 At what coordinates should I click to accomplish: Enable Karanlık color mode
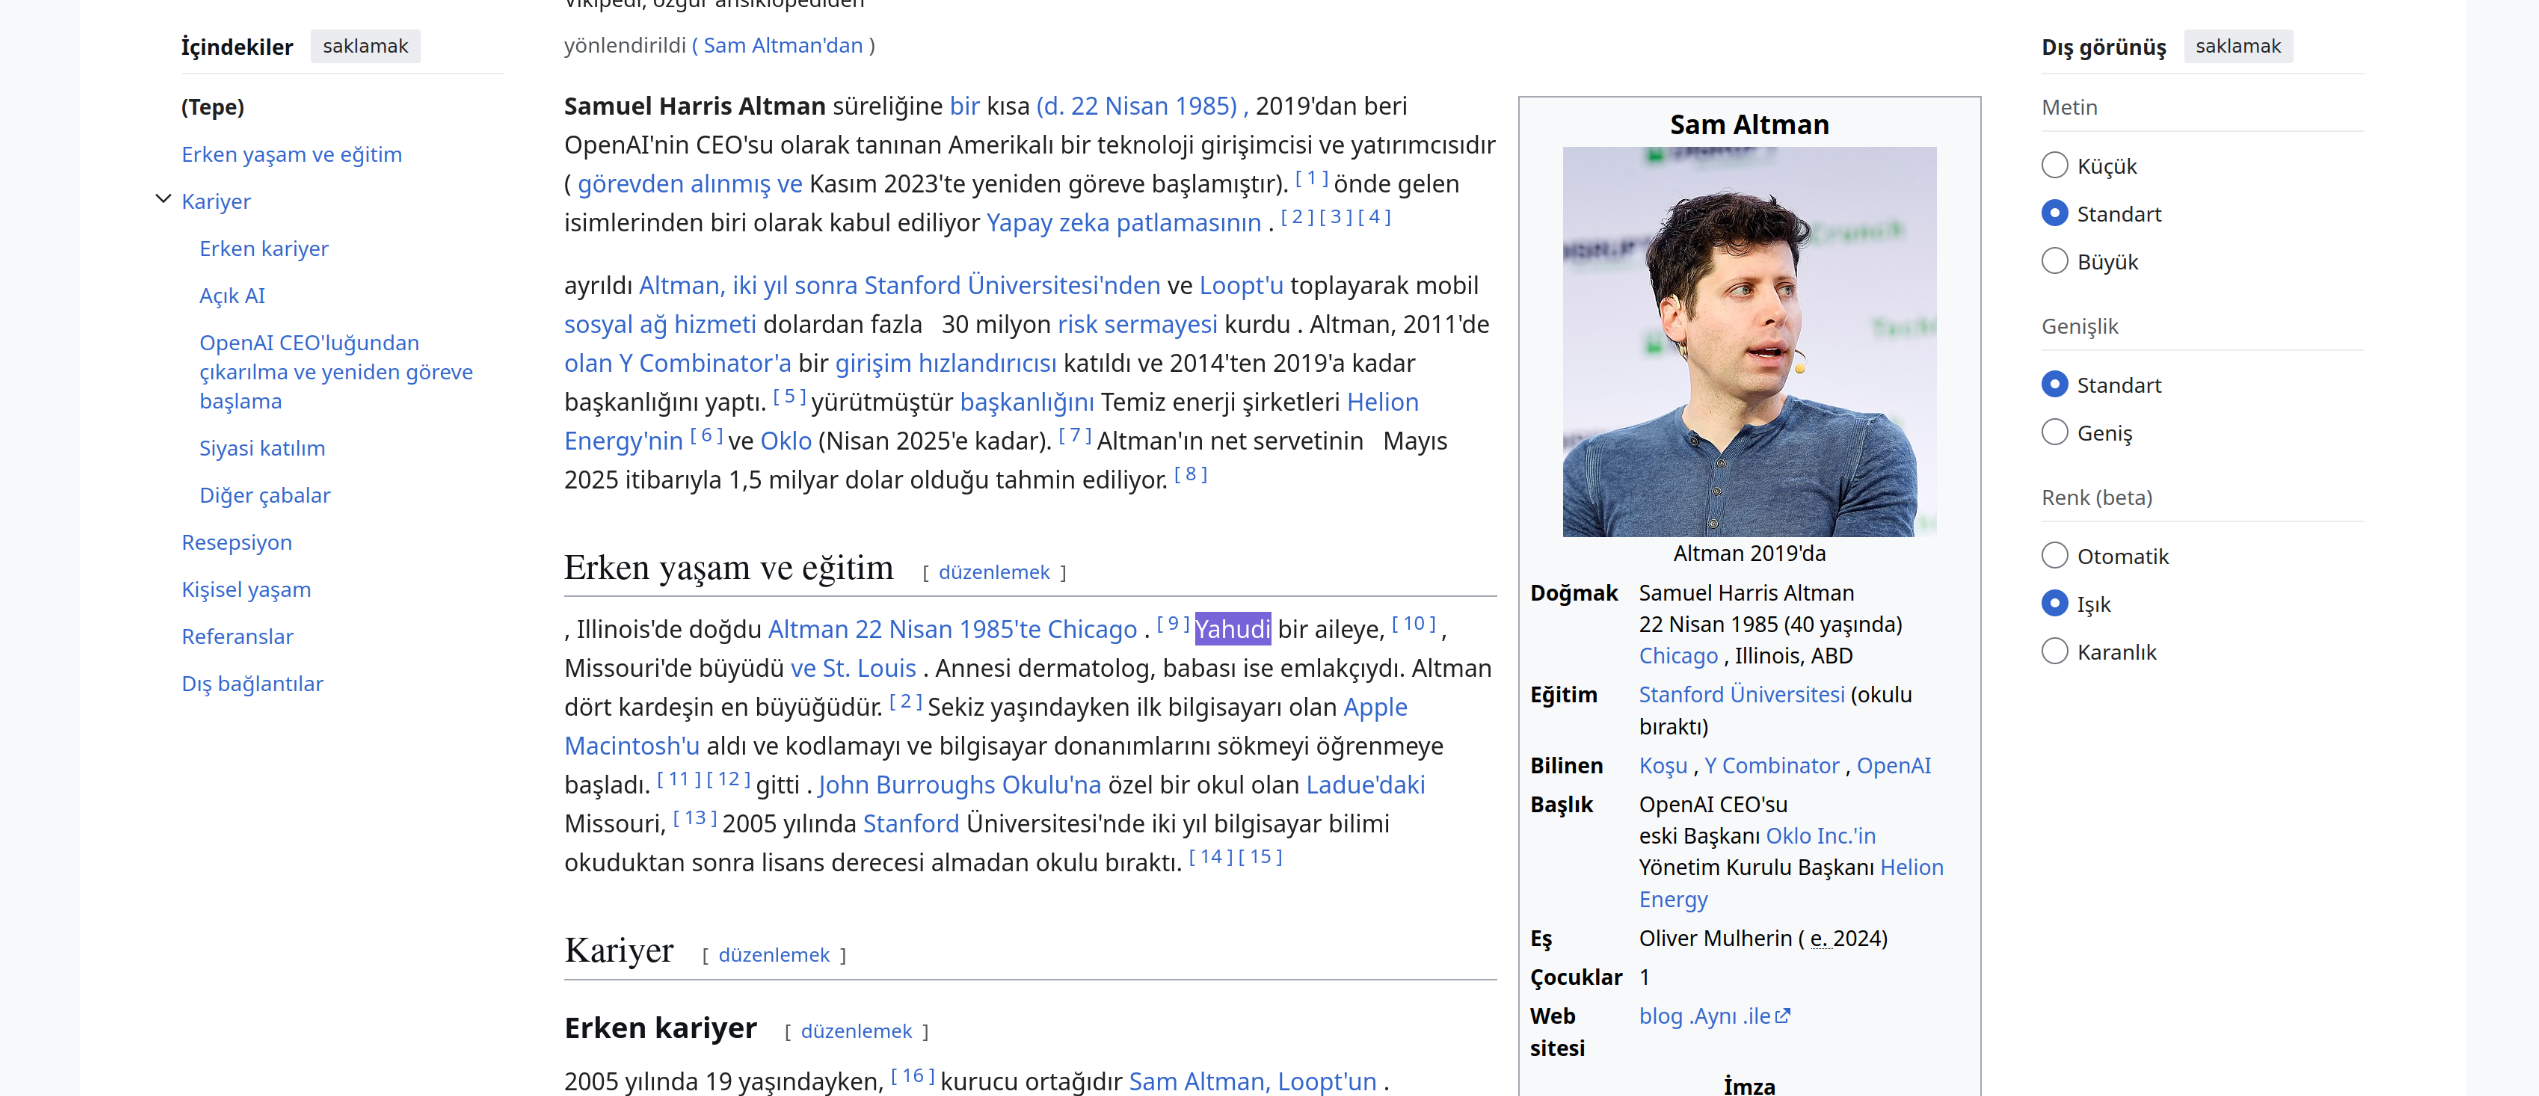tap(2054, 651)
